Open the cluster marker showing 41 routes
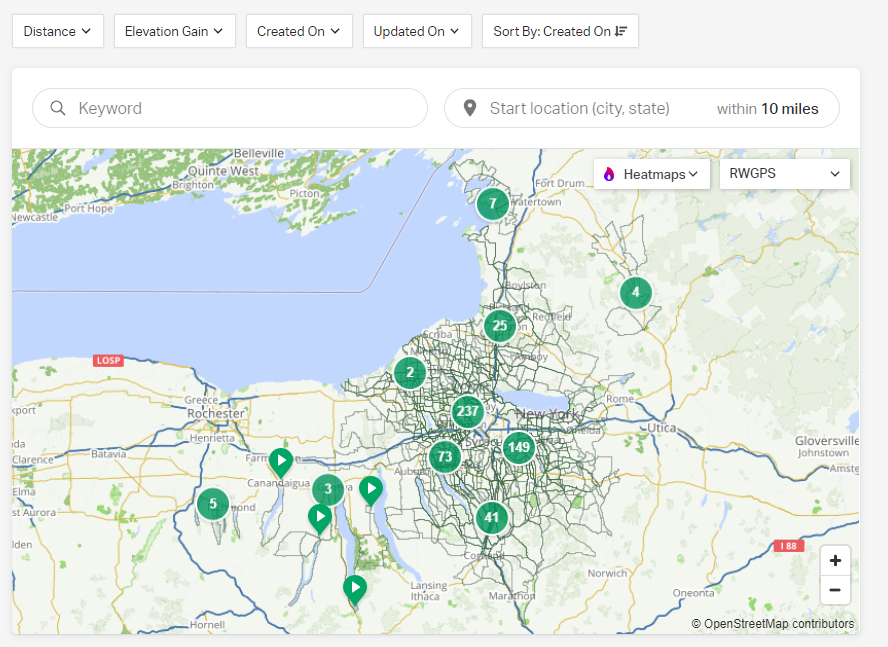Image resolution: width=888 pixels, height=647 pixels. [x=491, y=518]
